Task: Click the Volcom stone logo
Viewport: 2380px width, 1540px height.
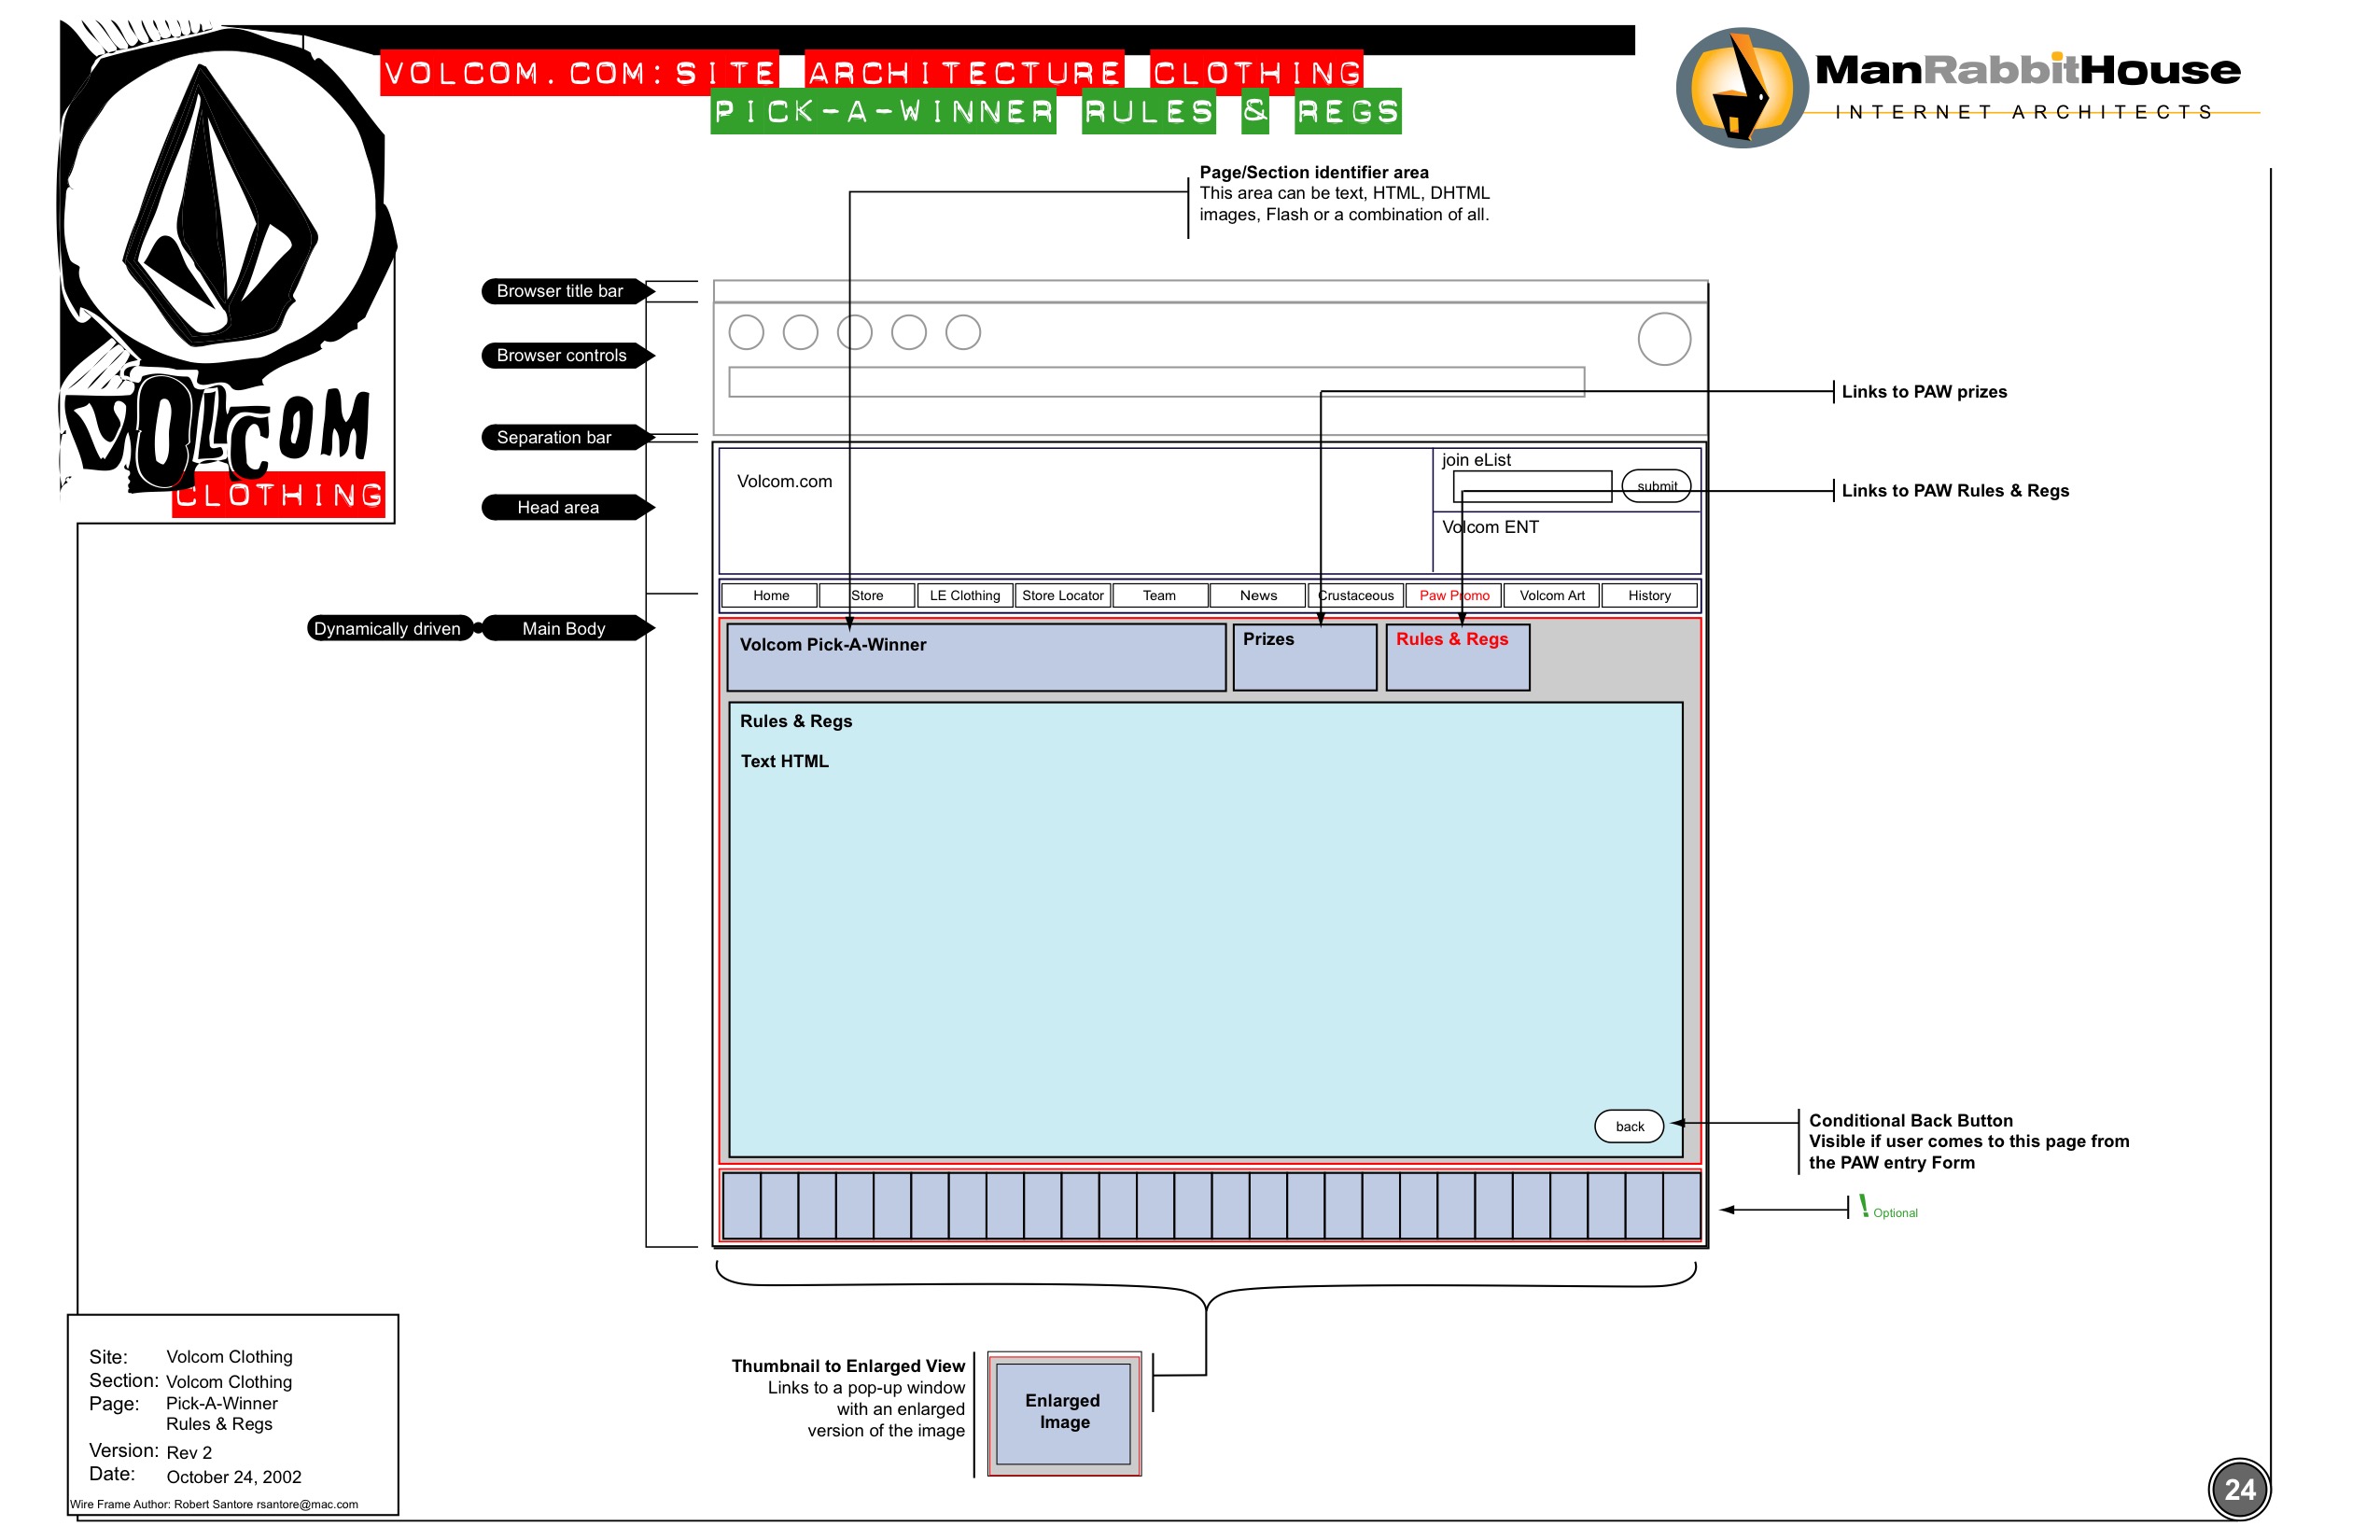Action: pyautogui.click(x=221, y=205)
